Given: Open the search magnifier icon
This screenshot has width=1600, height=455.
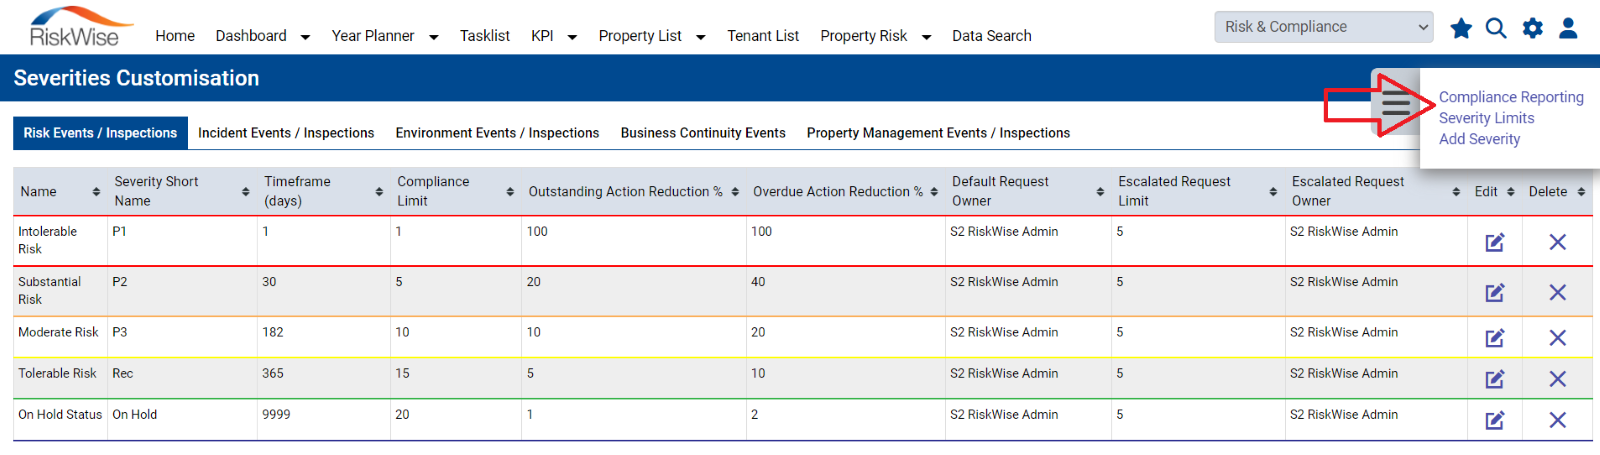Looking at the screenshot, I should coord(1496,28).
